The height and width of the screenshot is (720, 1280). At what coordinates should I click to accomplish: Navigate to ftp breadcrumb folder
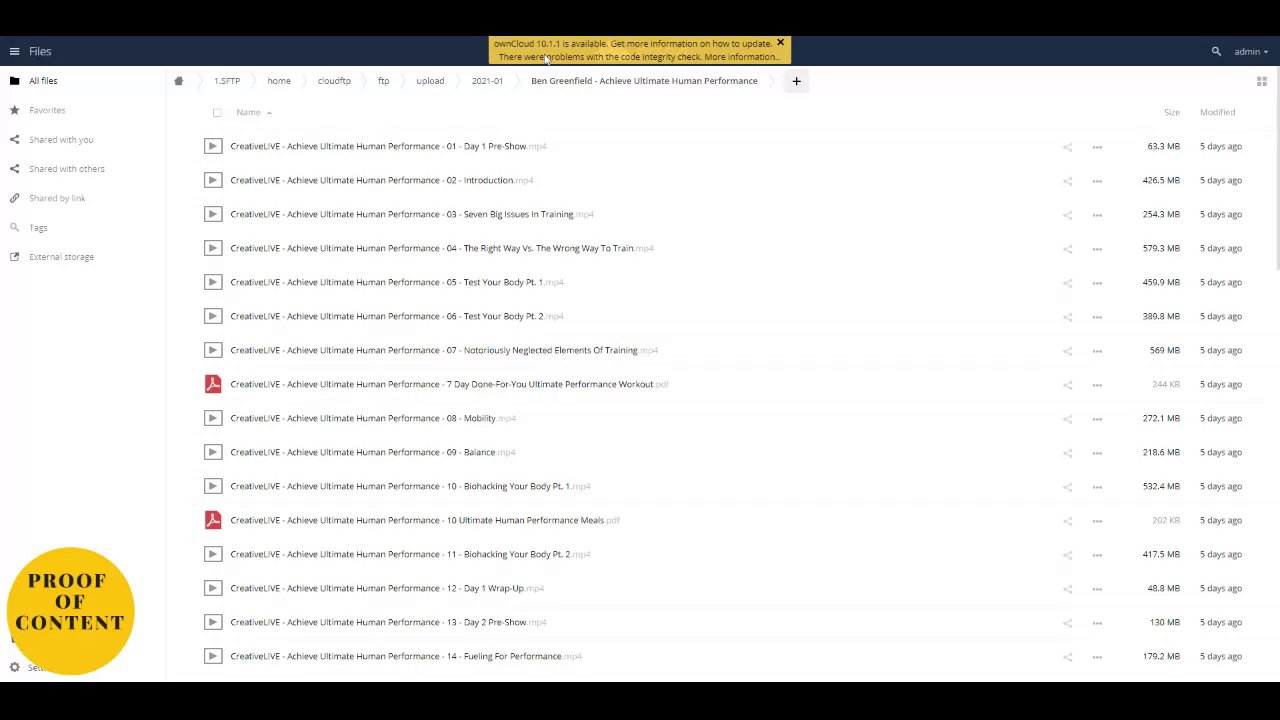[x=383, y=81]
